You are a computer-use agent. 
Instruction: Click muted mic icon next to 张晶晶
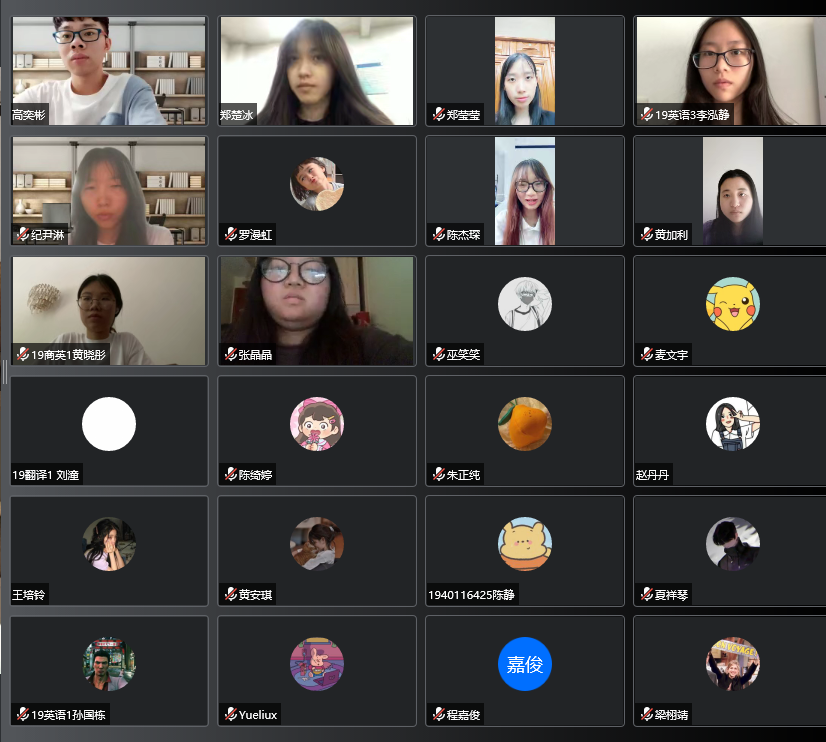coord(230,354)
